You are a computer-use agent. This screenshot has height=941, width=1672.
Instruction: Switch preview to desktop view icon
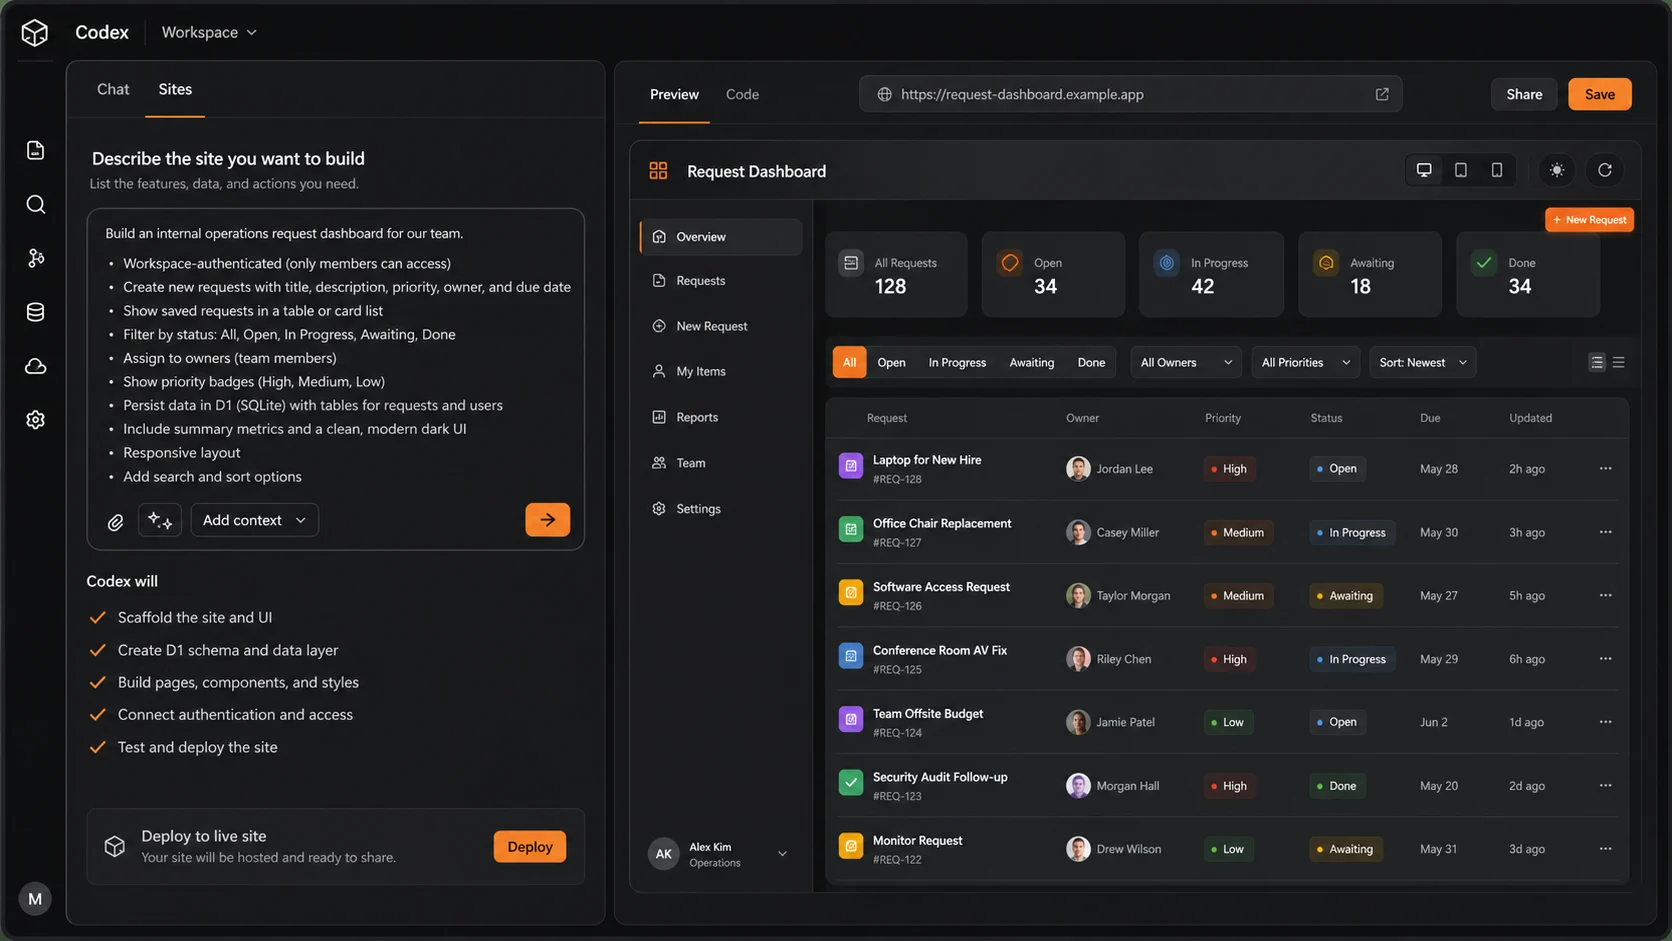(1424, 170)
